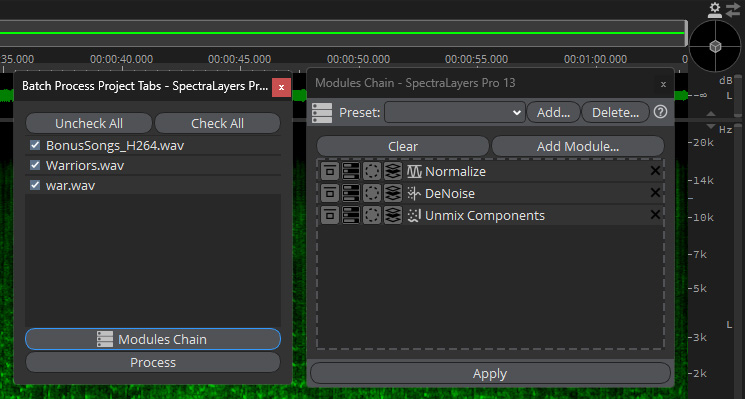The image size is (745, 399).
Task: Open display settings gear icon
Action: pyautogui.click(x=715, y=9)
